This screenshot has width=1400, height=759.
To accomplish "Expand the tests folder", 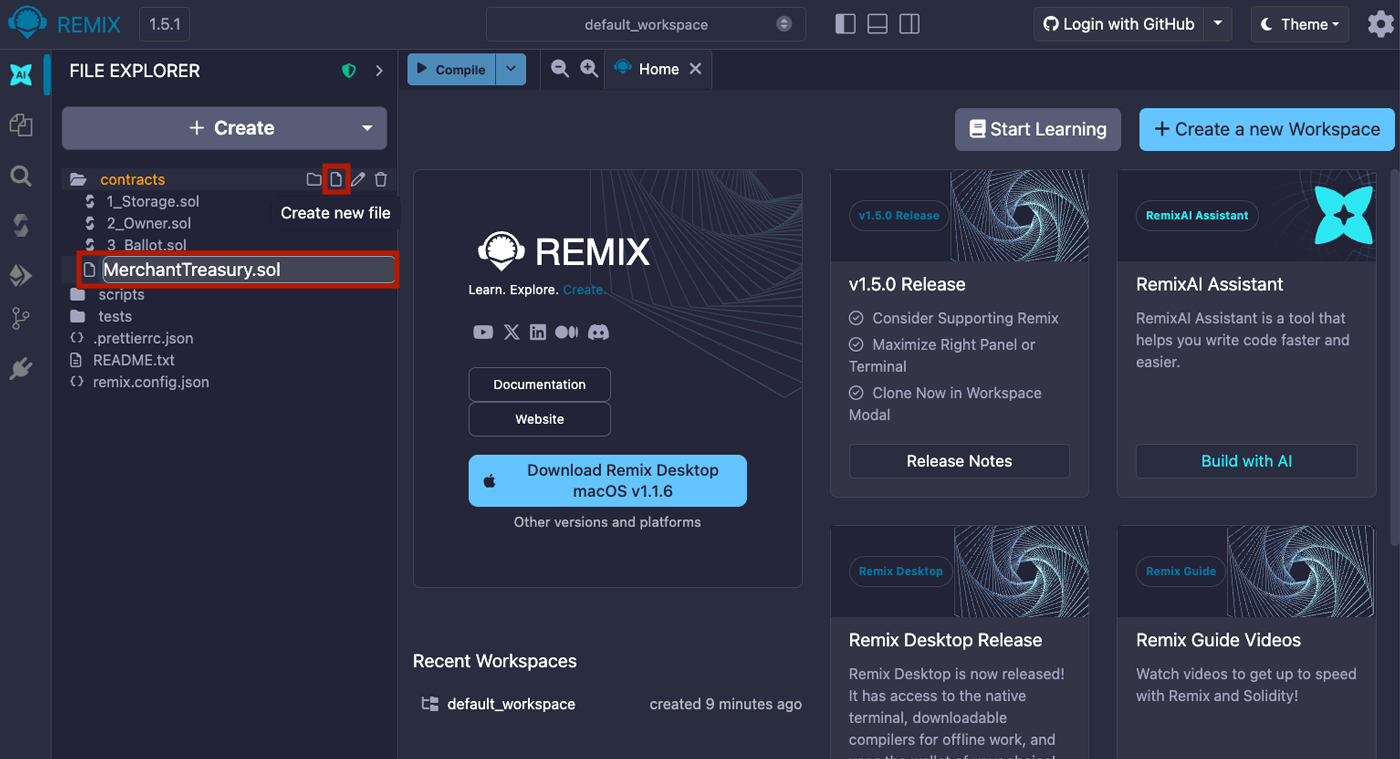I will (115, 317).
